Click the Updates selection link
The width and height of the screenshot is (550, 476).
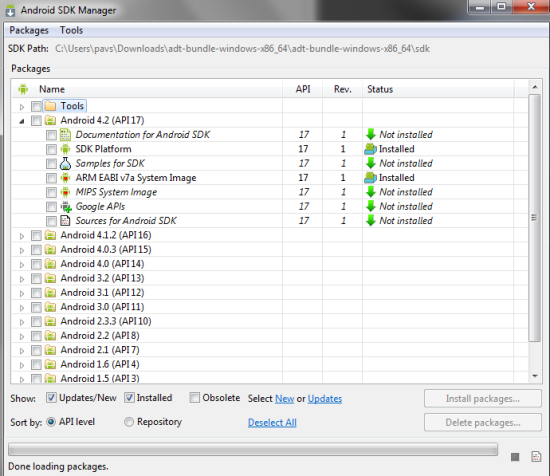click(x=325, y=399)
